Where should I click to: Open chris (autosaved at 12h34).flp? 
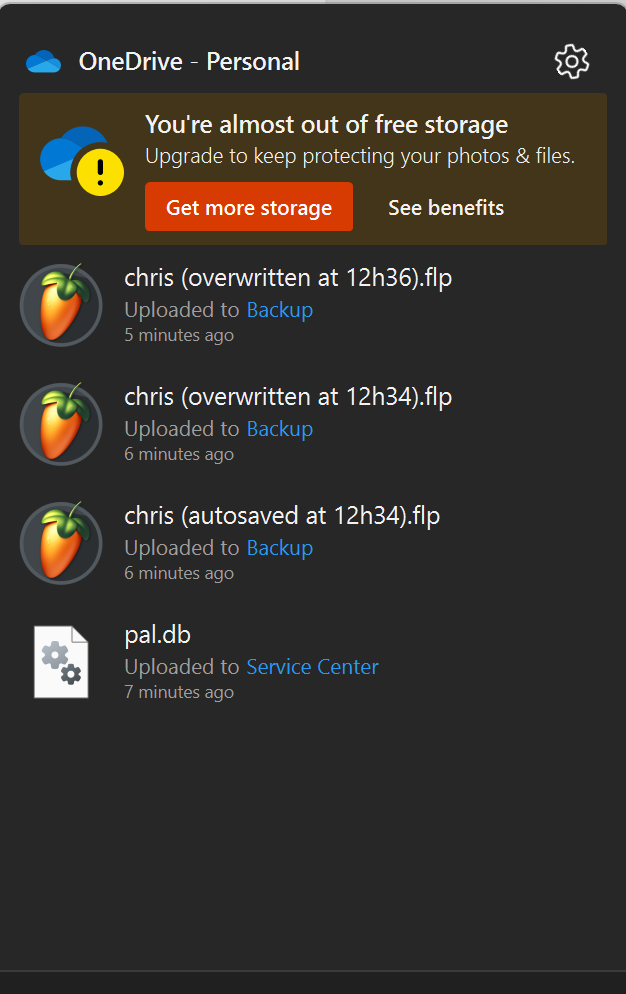coord(282,516)
